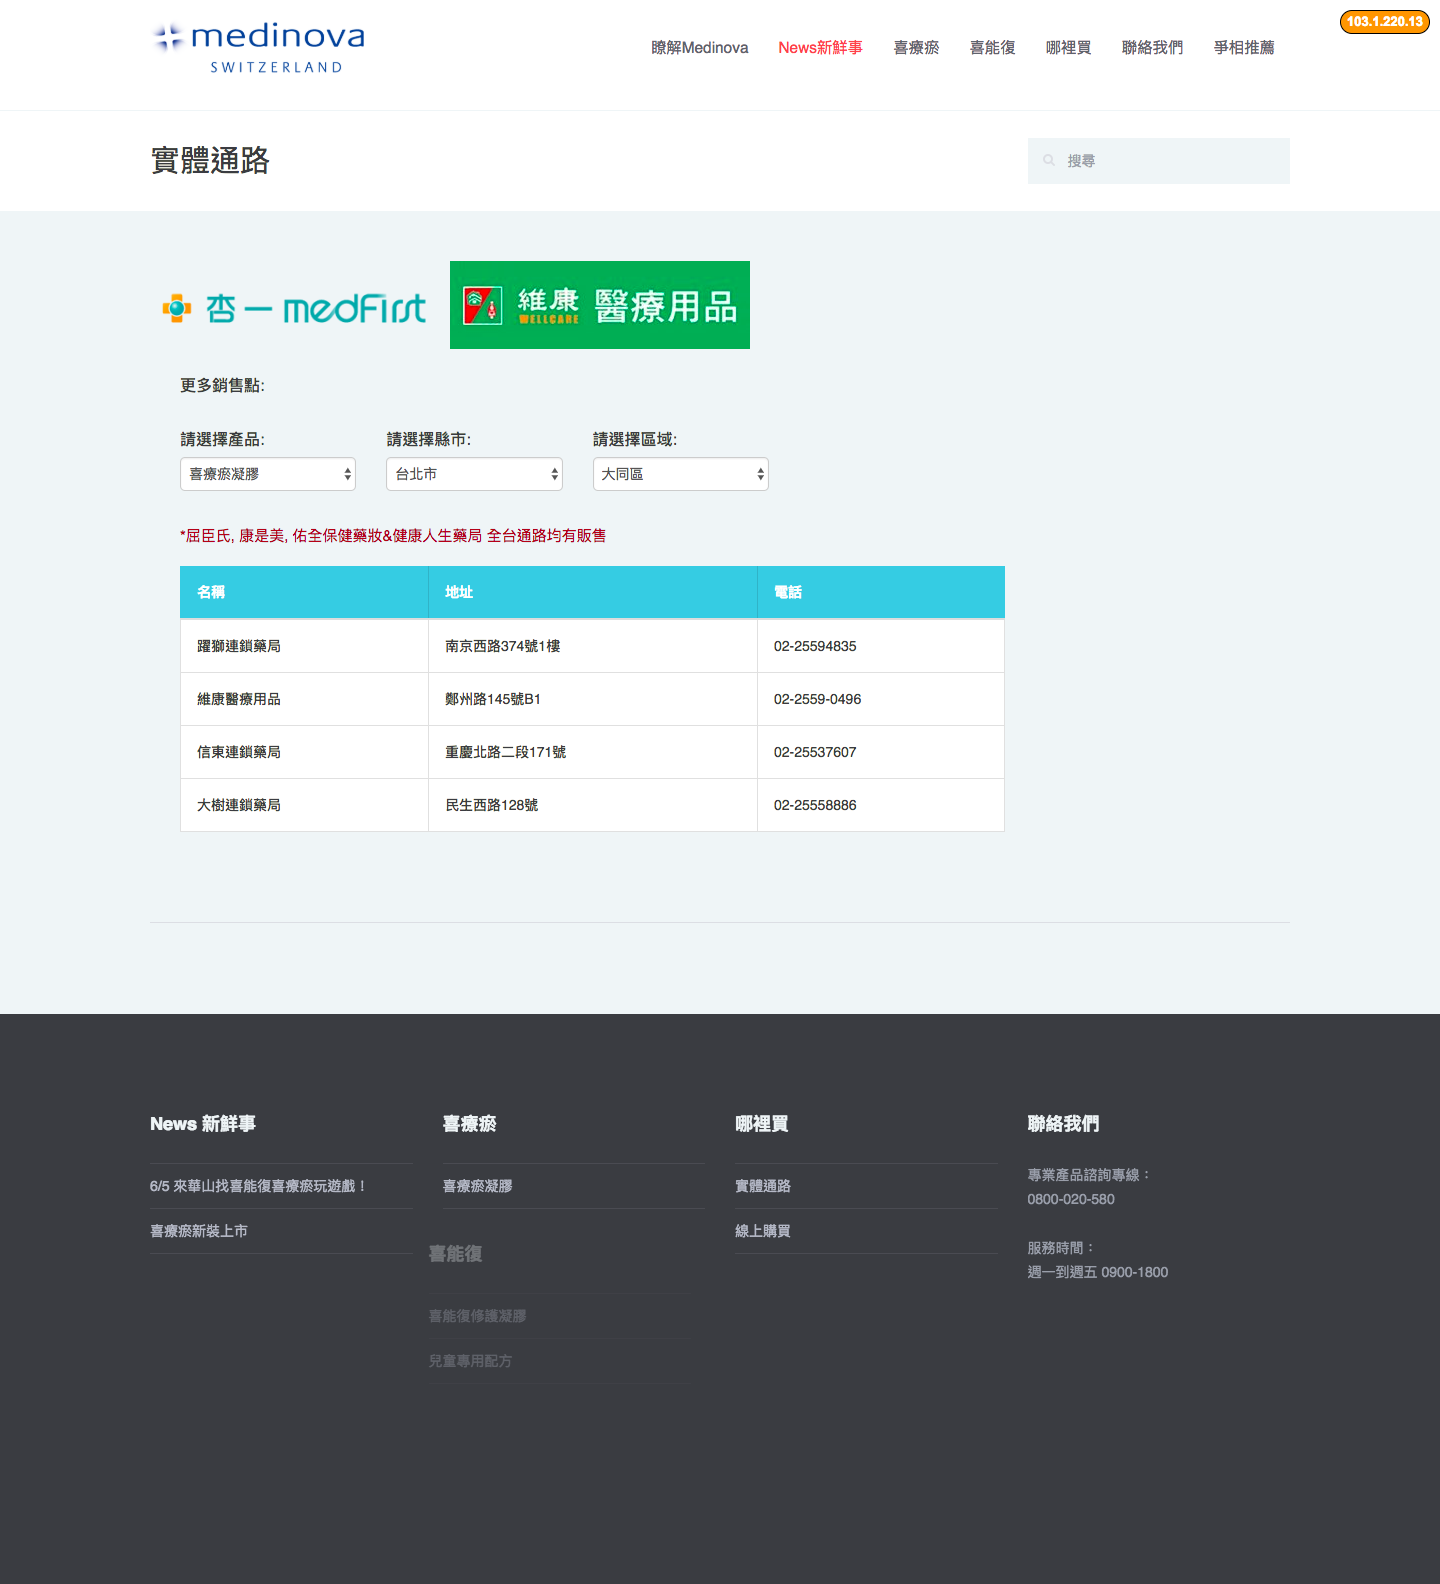Focus the 搜尋 search field

point(1170,161)
